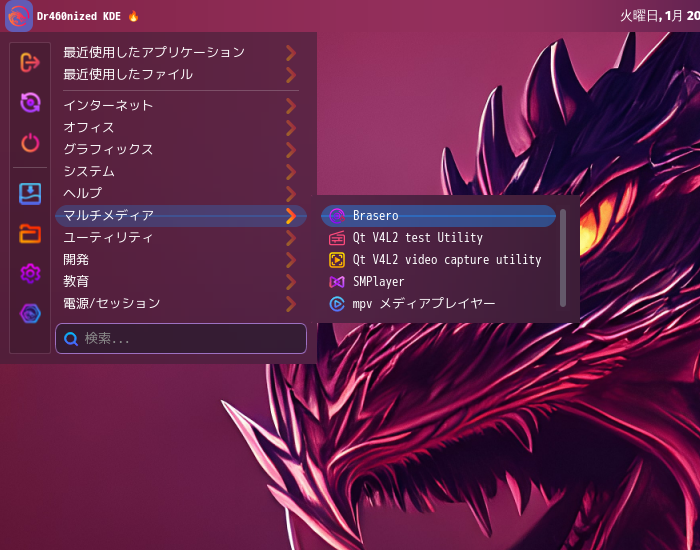
Task: Click the Dr460nized KDE panel label
Action: 79,17
